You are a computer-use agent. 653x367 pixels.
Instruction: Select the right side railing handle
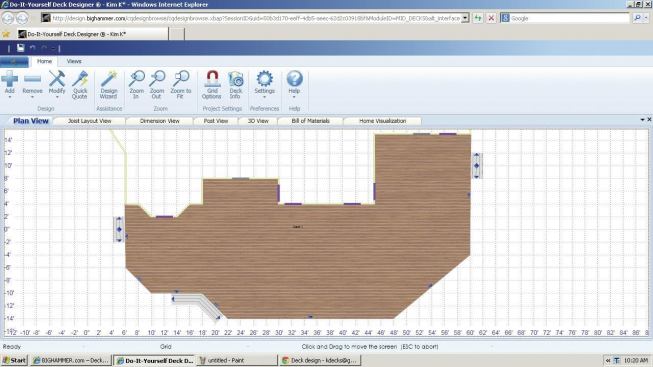click(476, 165)
